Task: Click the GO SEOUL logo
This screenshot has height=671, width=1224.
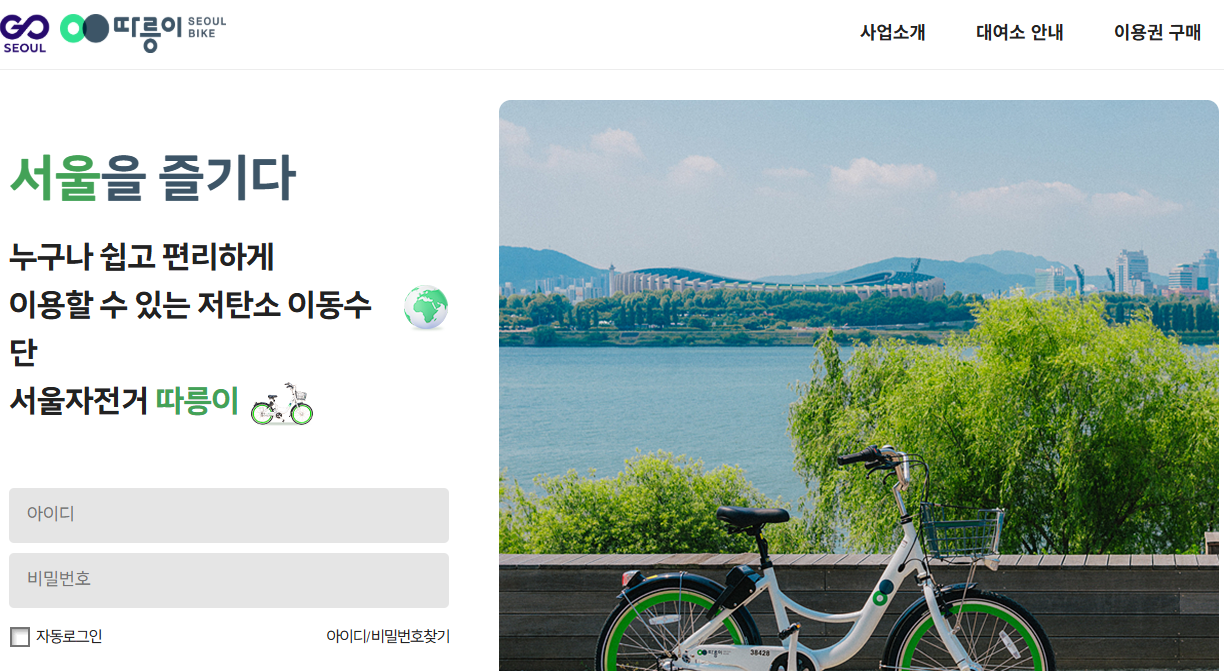Action: (24, 33)
